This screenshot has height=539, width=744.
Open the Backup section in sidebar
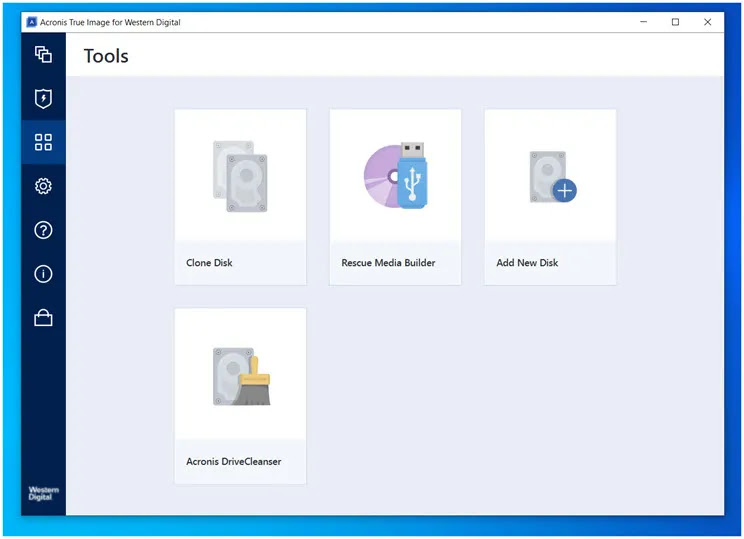43,55
